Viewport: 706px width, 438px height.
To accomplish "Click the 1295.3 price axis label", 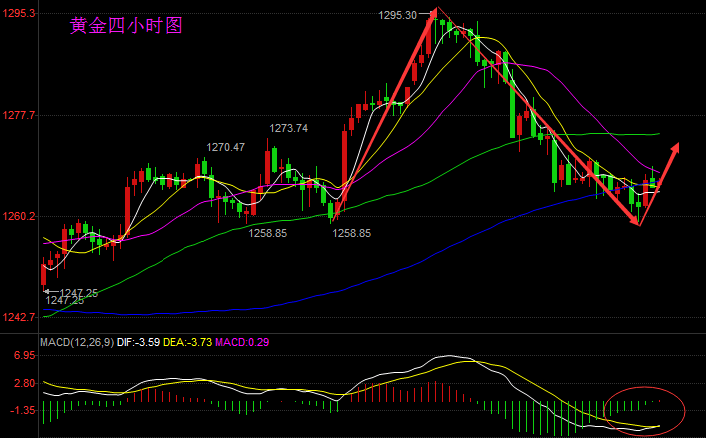I will pyautogui.click(x=18, y=14).
